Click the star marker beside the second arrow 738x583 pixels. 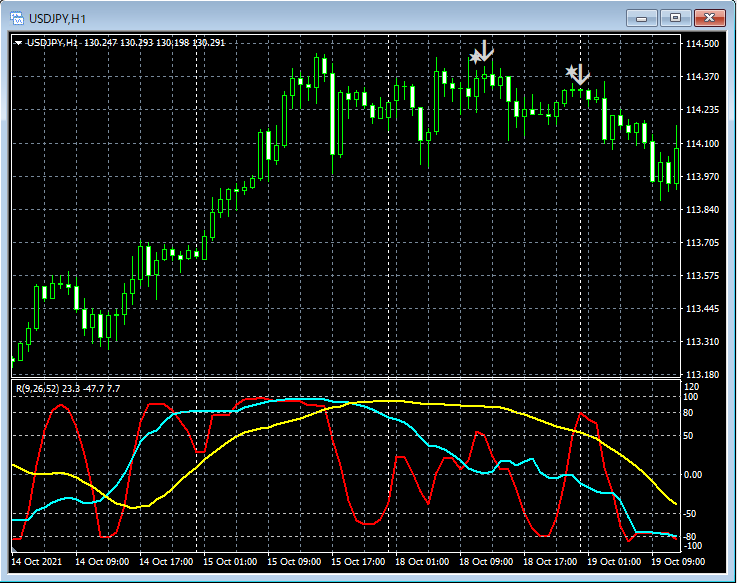570,71
